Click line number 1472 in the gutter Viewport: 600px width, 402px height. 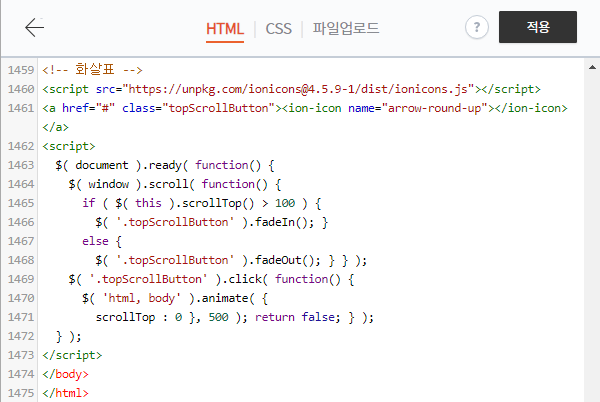point(21,336)
